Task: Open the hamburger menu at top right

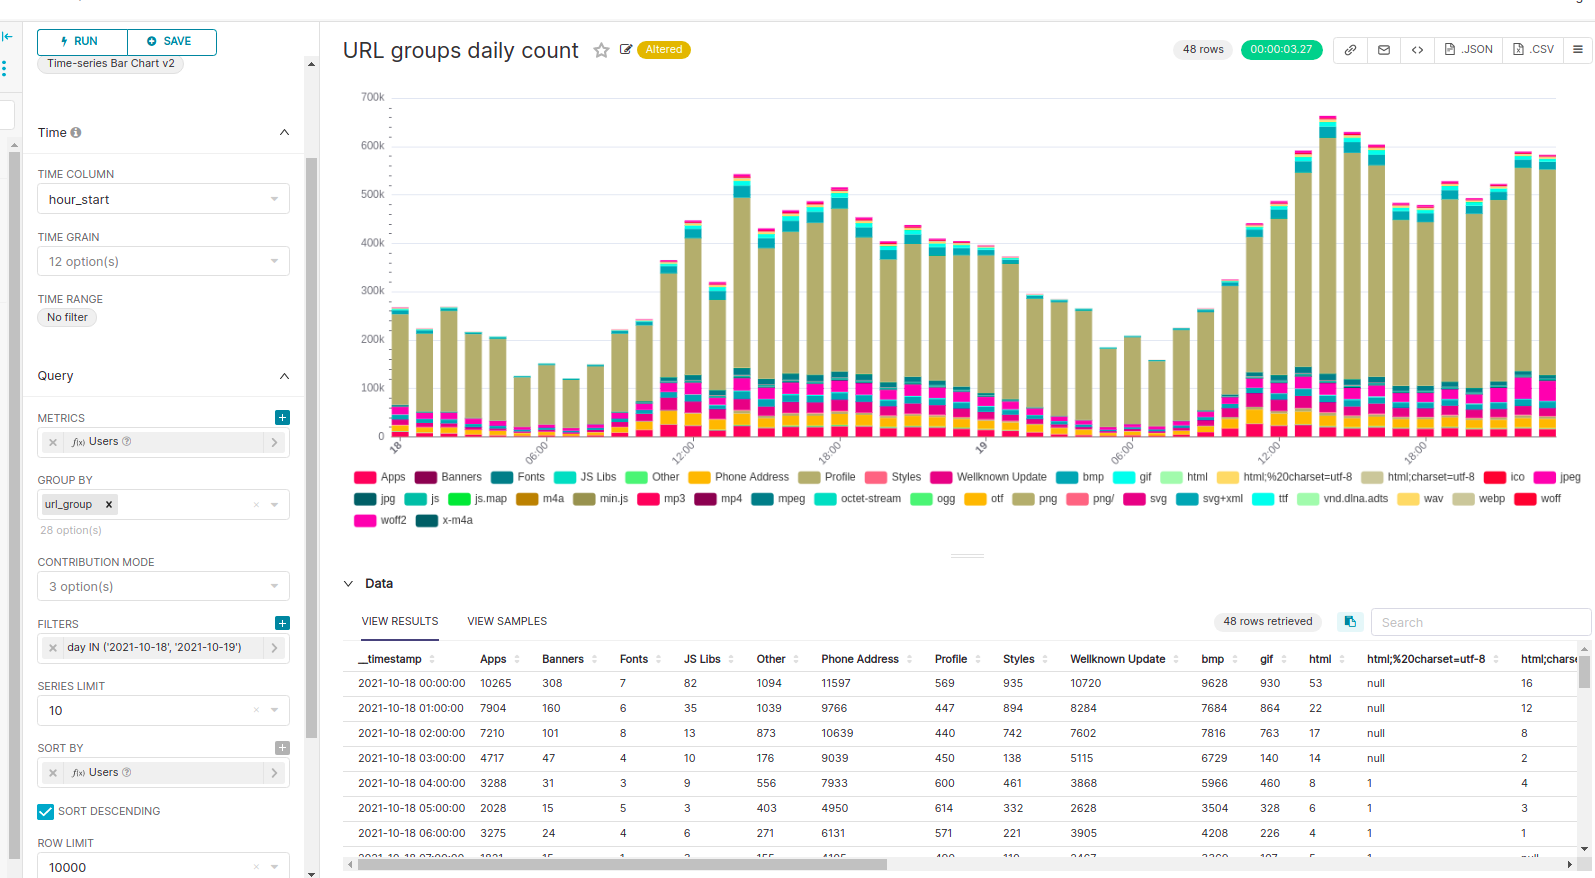Action: (1578, 50)
